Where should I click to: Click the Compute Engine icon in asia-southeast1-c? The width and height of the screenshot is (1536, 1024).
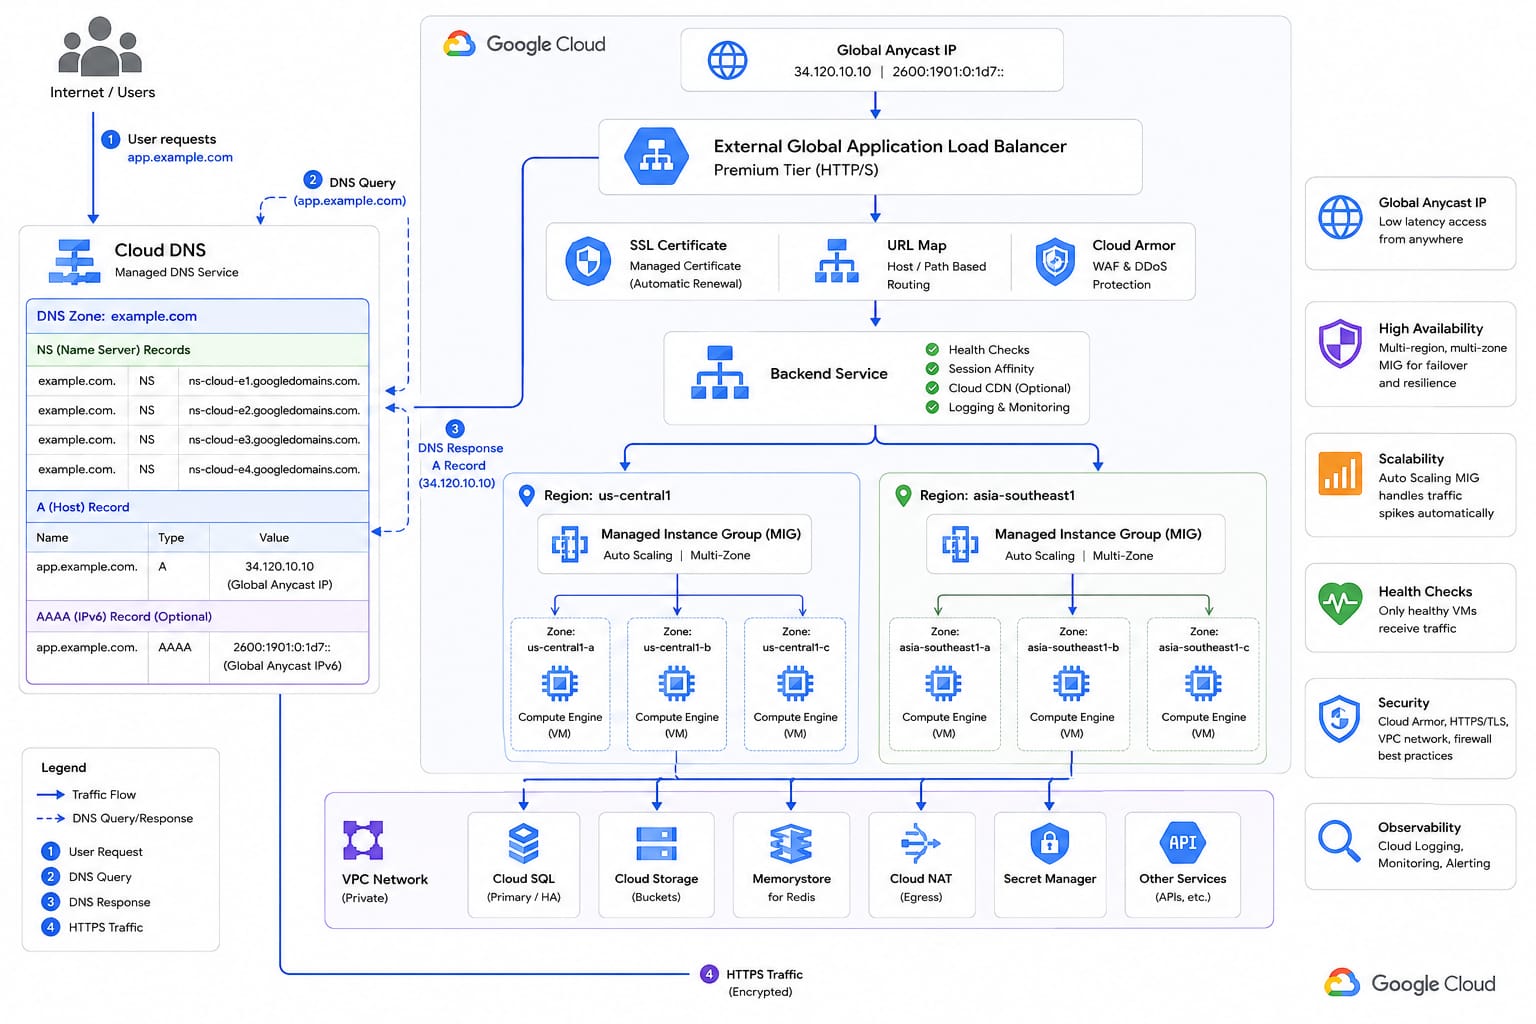(x=1203, y=684)
